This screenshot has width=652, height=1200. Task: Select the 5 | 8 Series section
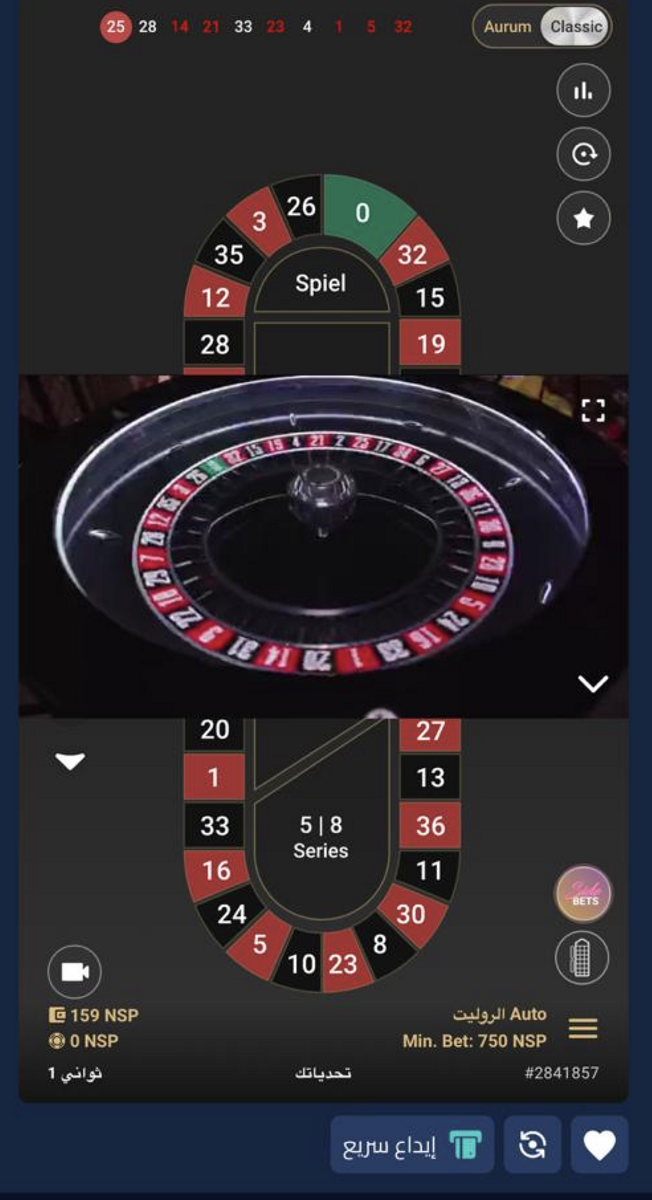pyautogui.click(x=320, y=837)
